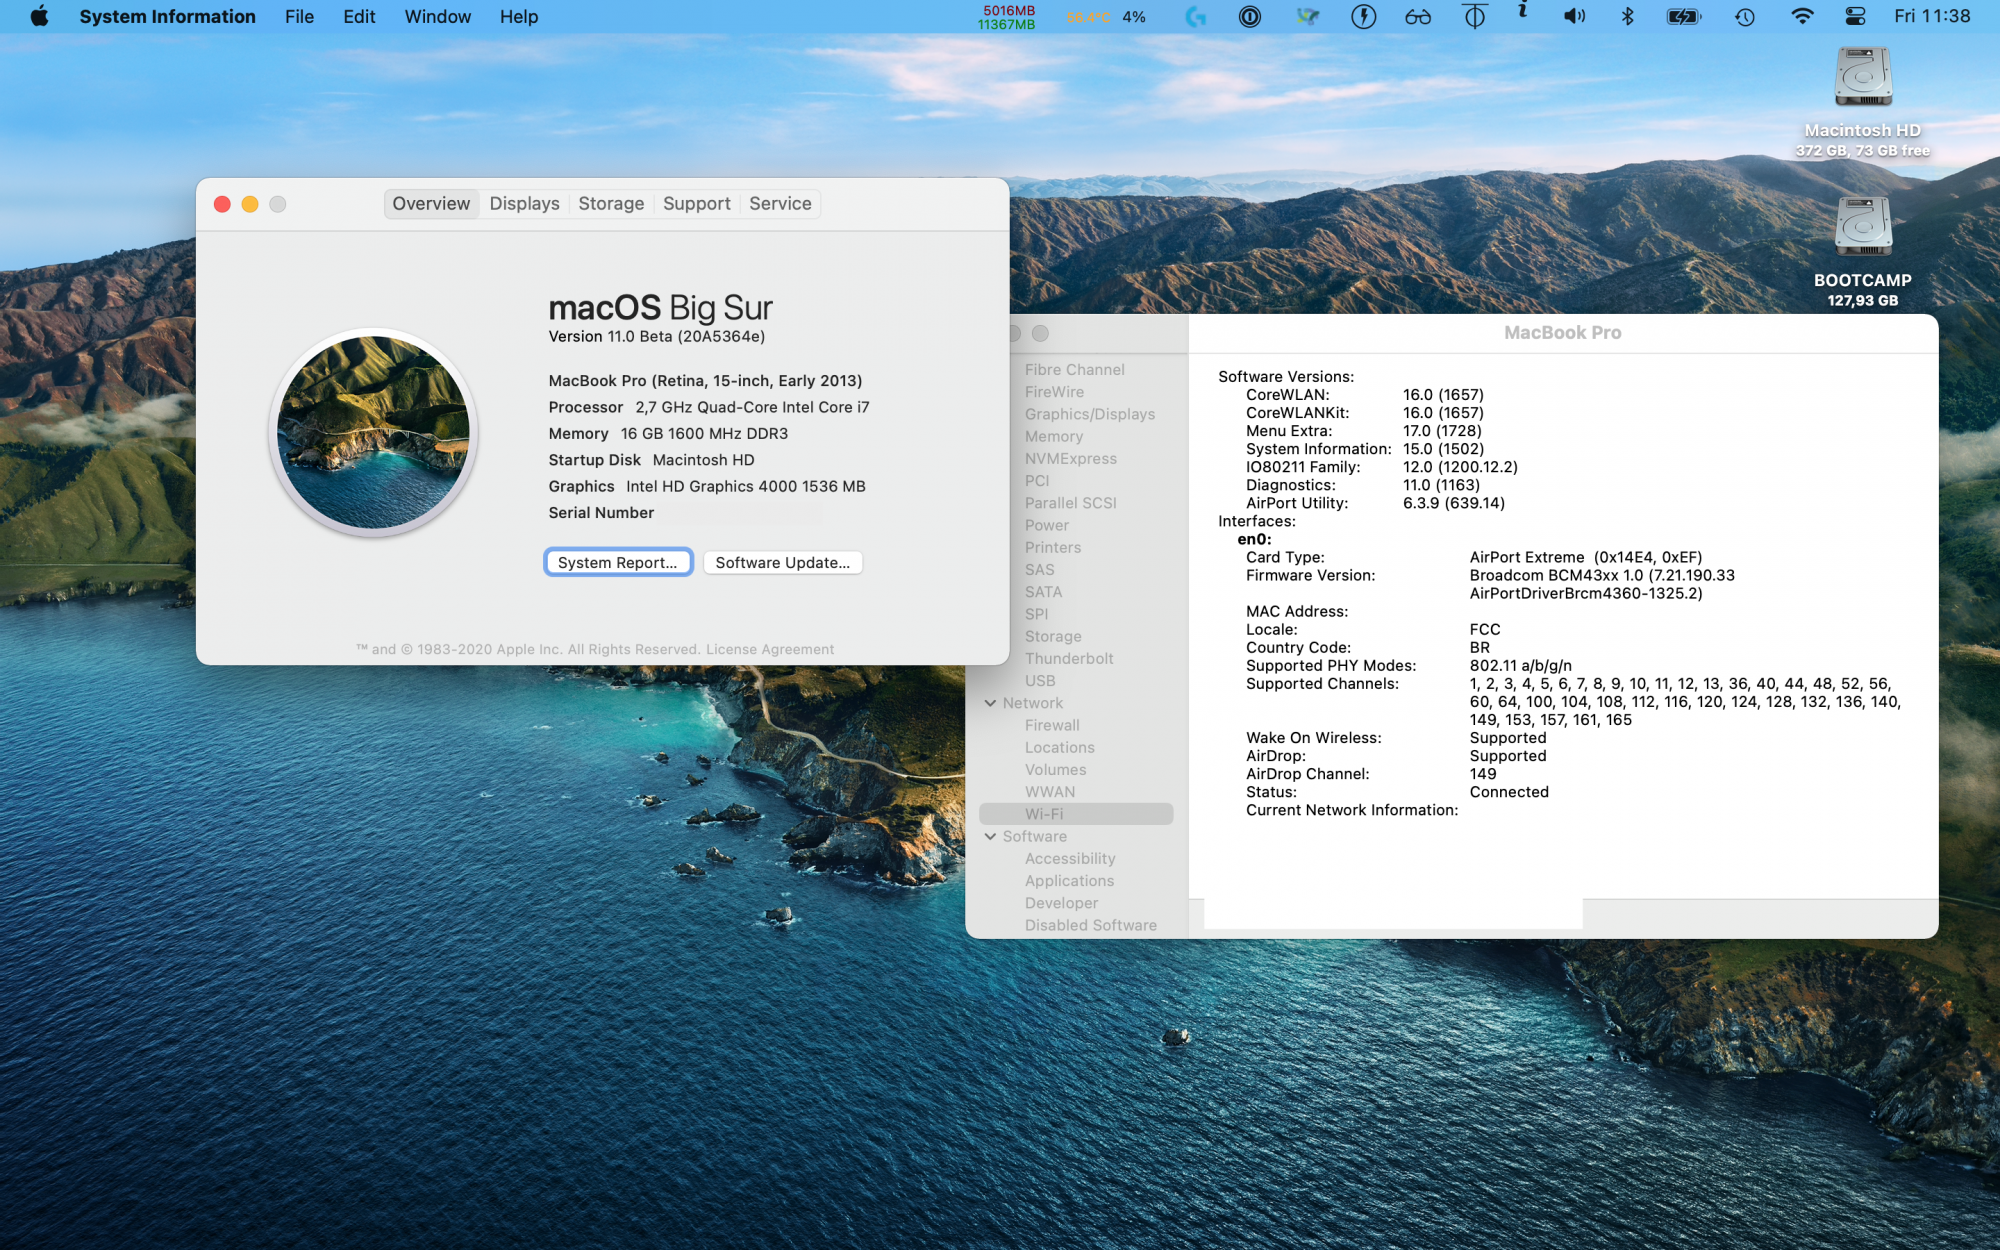Screen dimensions: 2000x1250
Task: Select the Wi-Fi row in the sidebar
Action: pos(1076,814)
